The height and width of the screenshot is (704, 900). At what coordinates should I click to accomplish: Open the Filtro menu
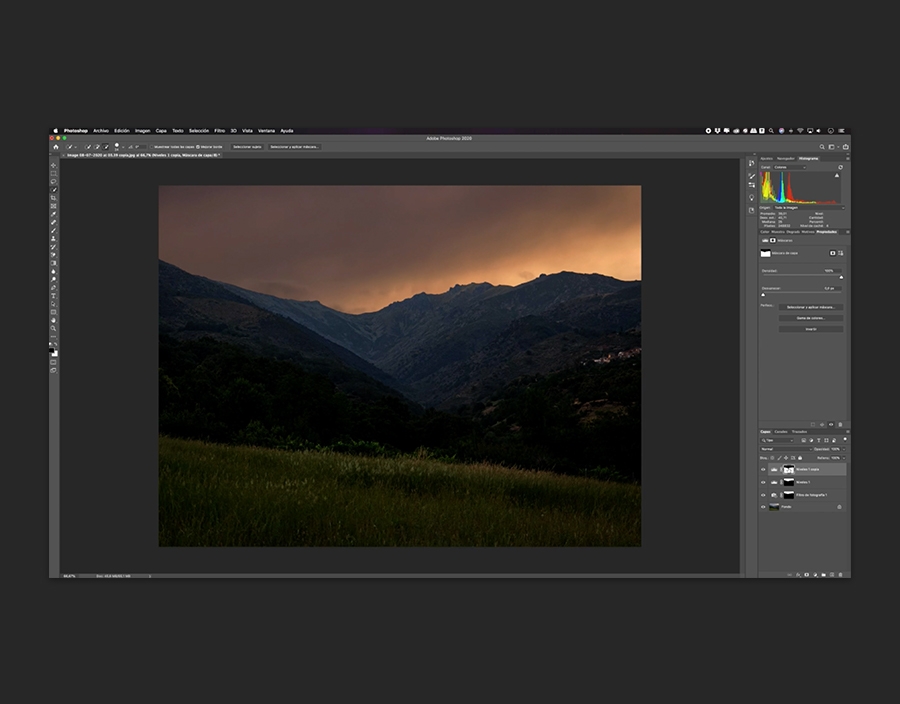click(219, 130)
